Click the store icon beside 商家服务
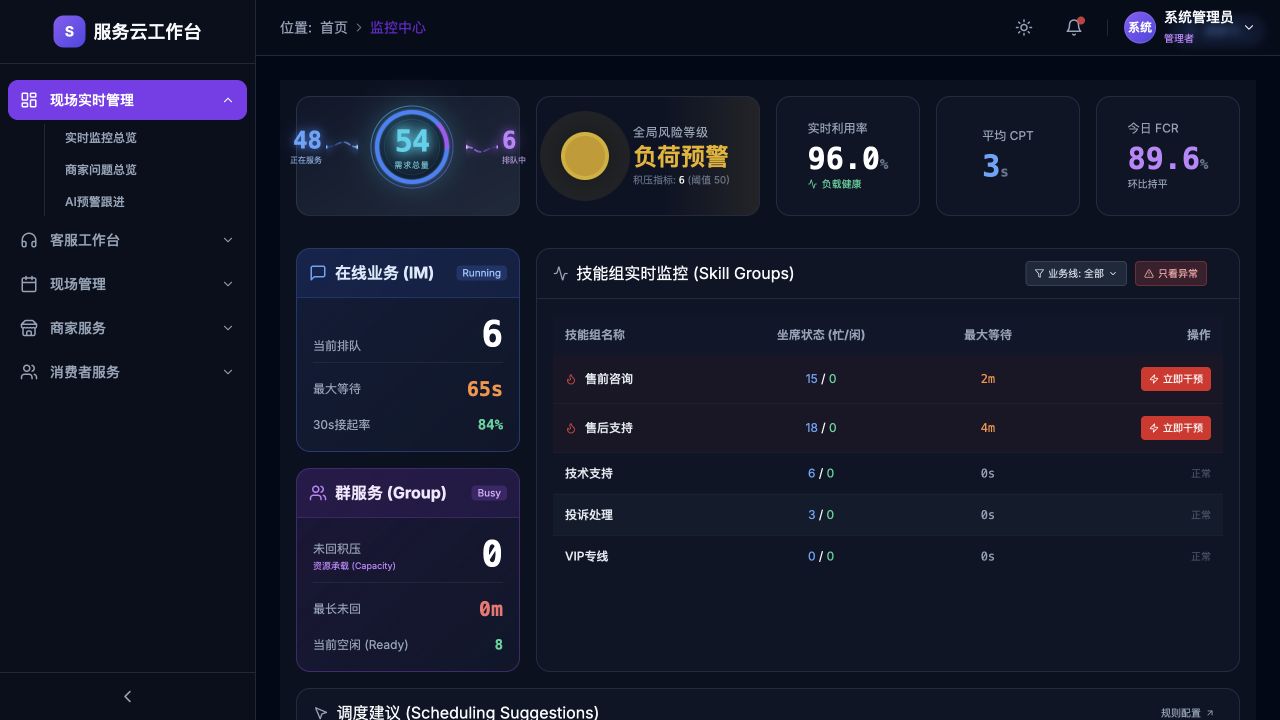Screen dimensions: 1280x720 coord(29,328)
